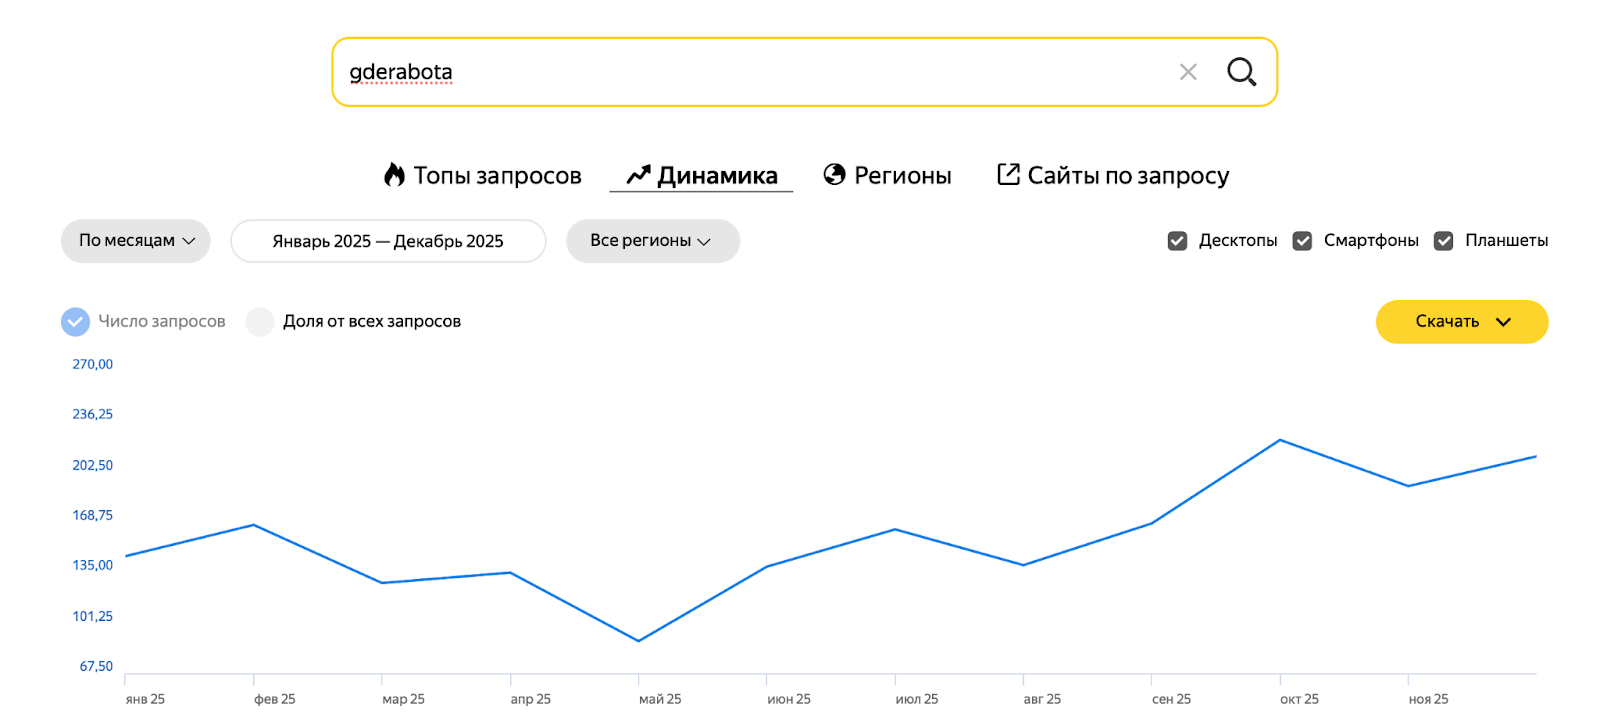Image resolution: width=1600 pixels, height=728 pixels.
Task: Clear the search field with the X icon
Action: (1188, 72)
